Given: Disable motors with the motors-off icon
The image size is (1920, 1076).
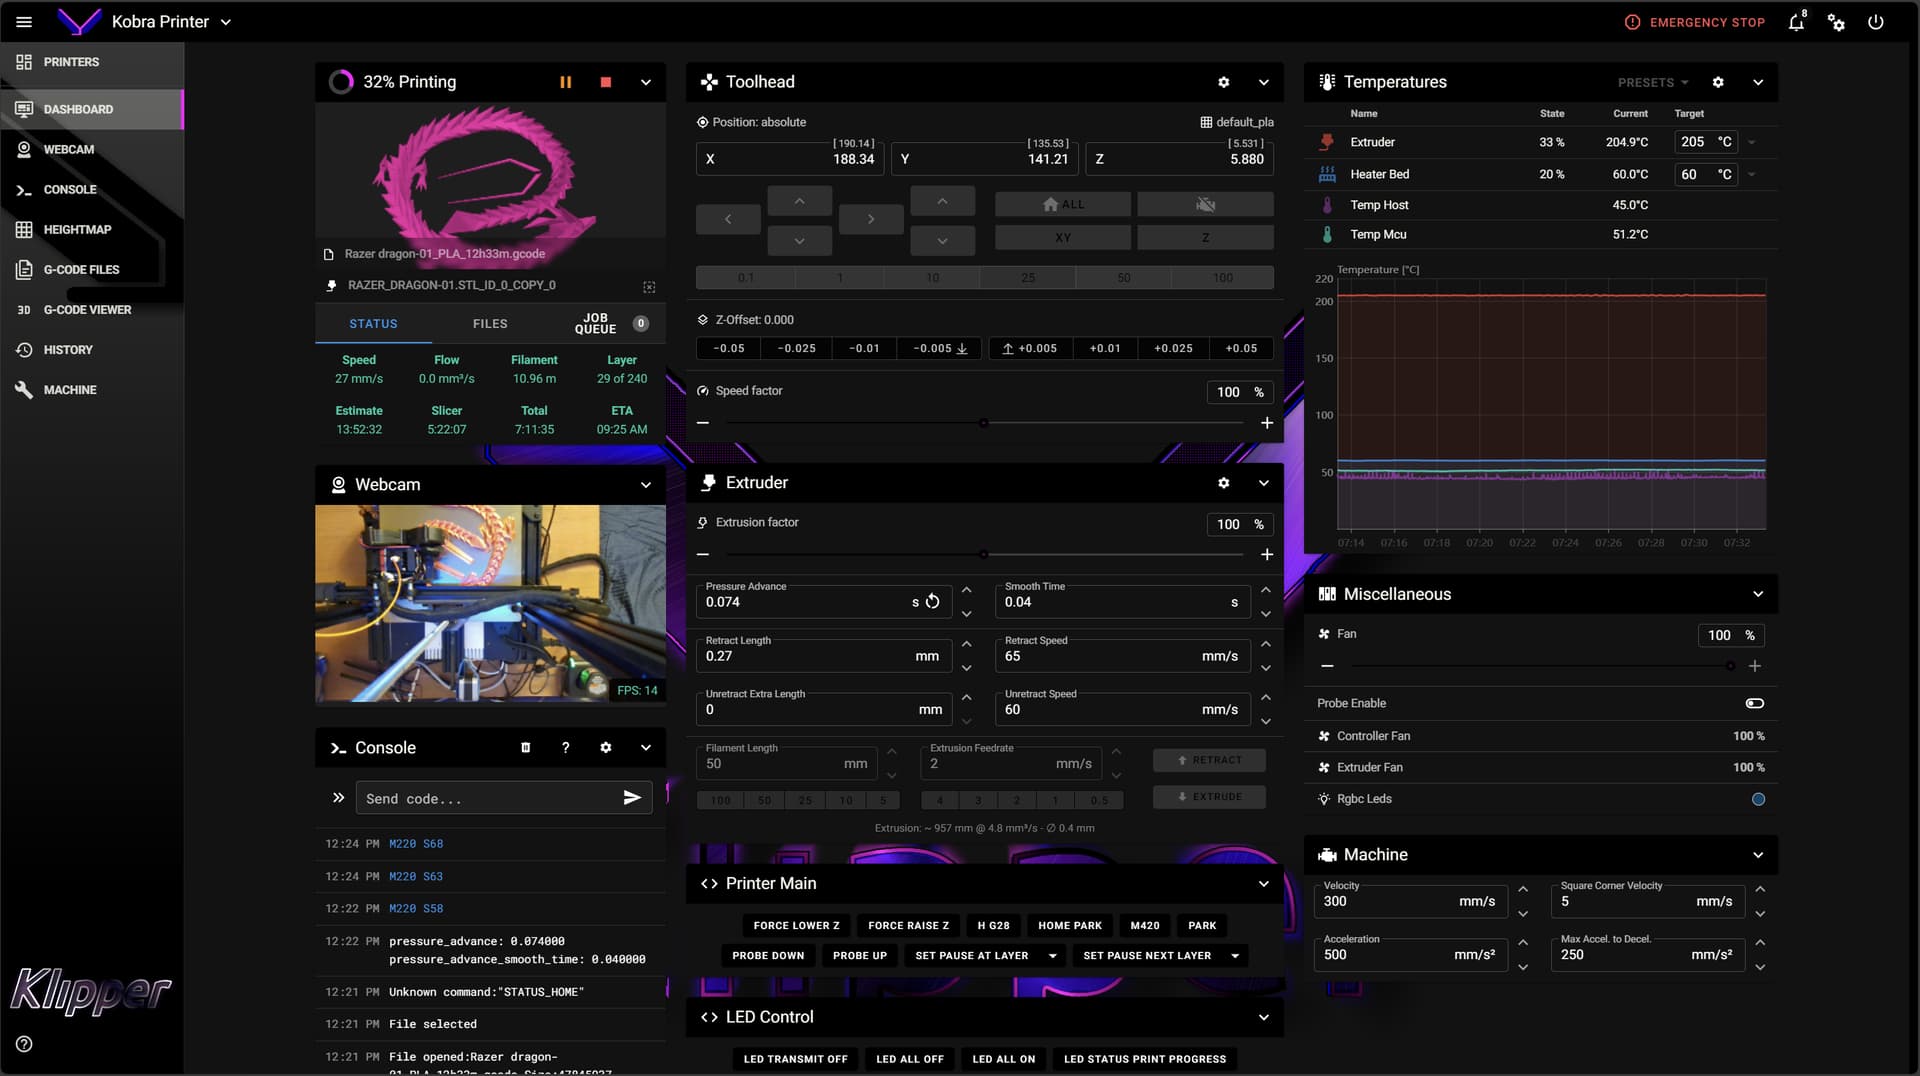Looking at the screenshot, I should pyautogui.click(x=1205, y=204).
